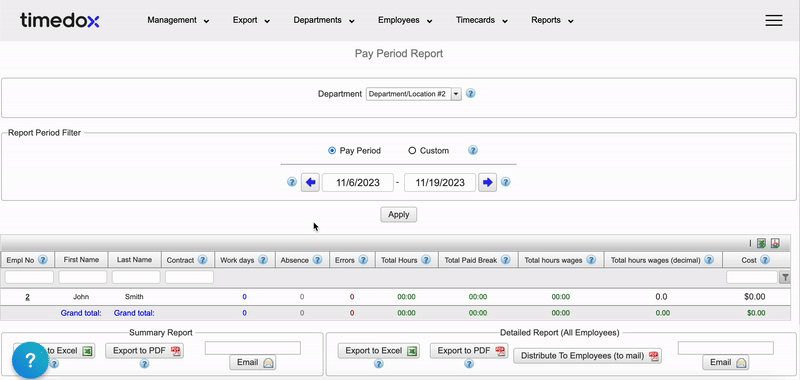Click Distribute To Employees (to mail)

point(587,356)
